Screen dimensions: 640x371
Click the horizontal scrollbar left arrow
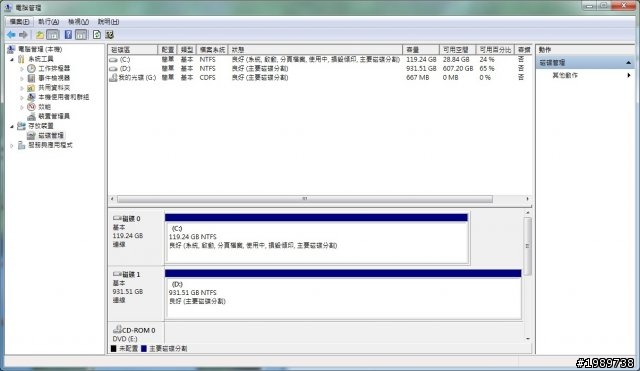112,199
